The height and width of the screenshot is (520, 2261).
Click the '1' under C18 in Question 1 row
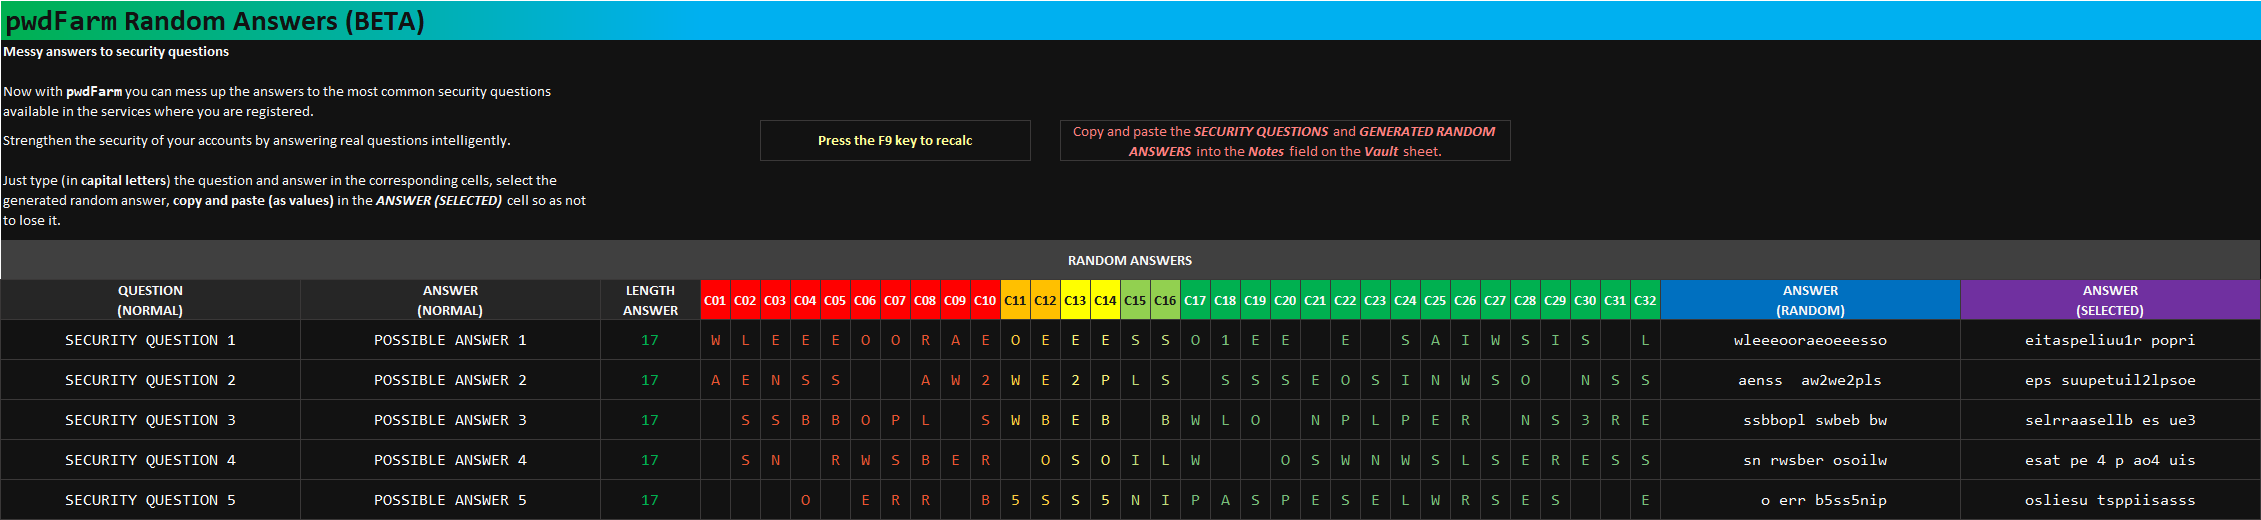click(x=1225, y=340)
